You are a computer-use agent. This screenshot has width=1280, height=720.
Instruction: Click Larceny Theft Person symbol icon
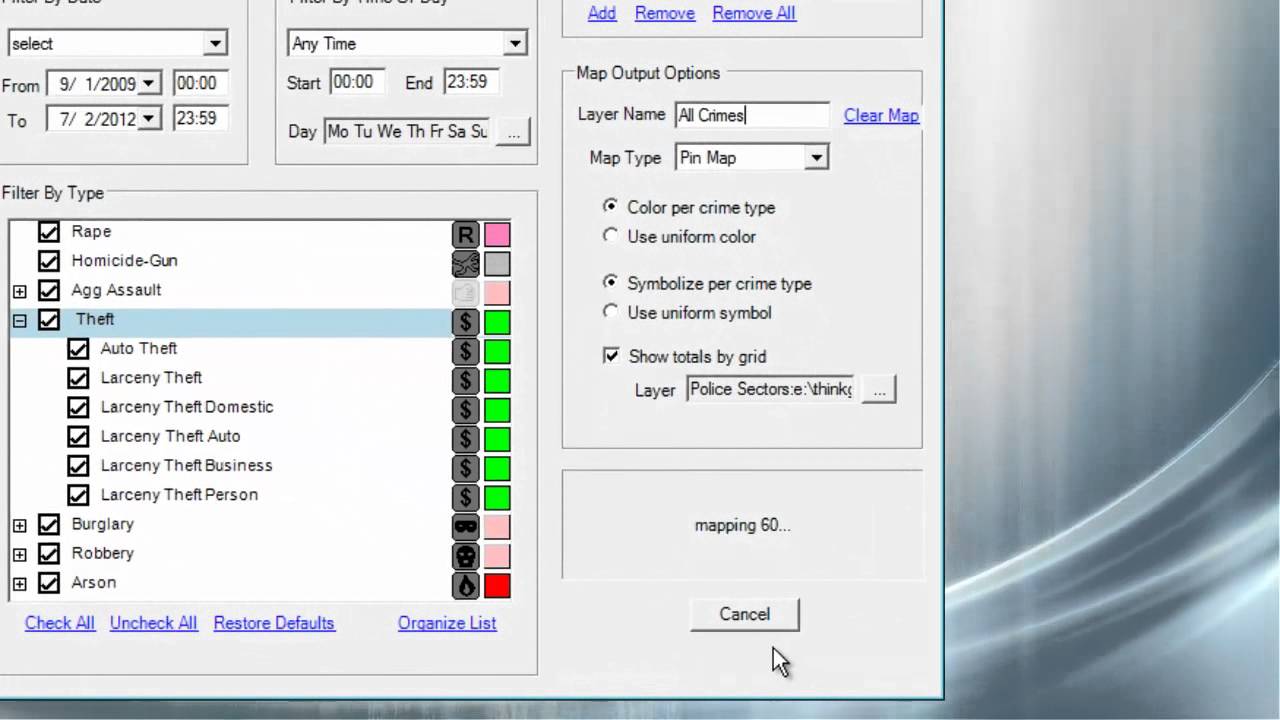point(466,497)
